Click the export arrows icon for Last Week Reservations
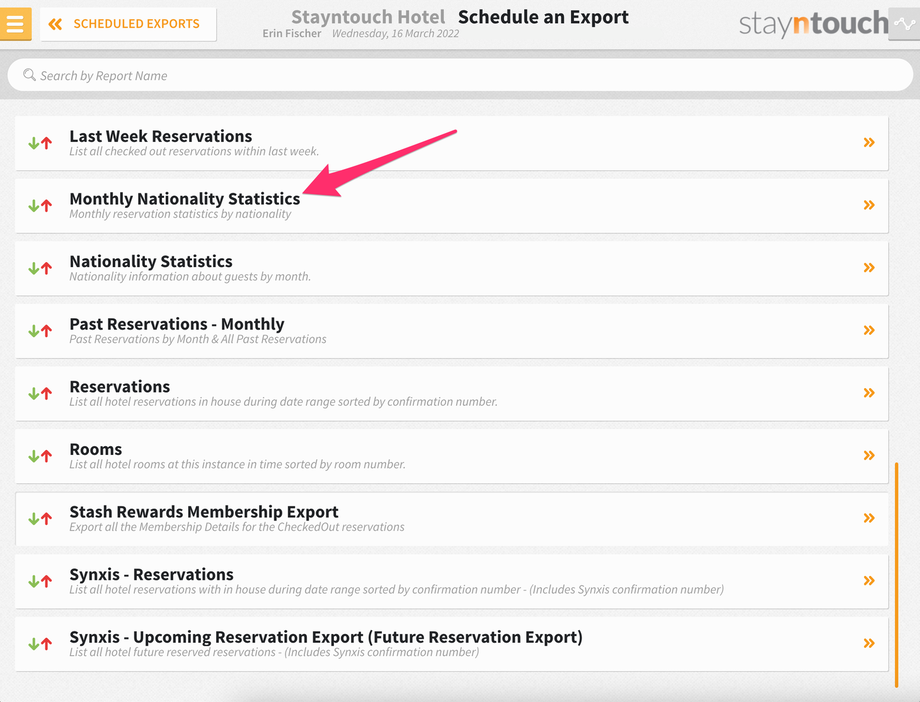 point(40,143)
